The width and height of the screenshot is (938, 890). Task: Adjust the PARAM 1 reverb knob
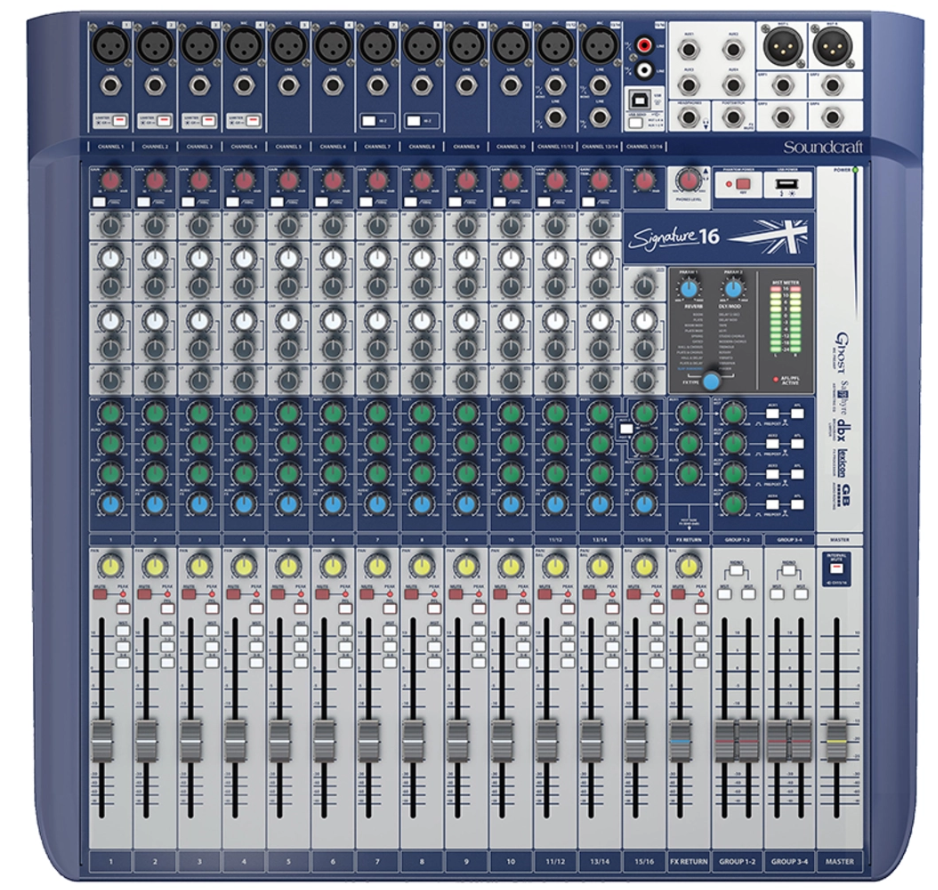click(689, 288)
